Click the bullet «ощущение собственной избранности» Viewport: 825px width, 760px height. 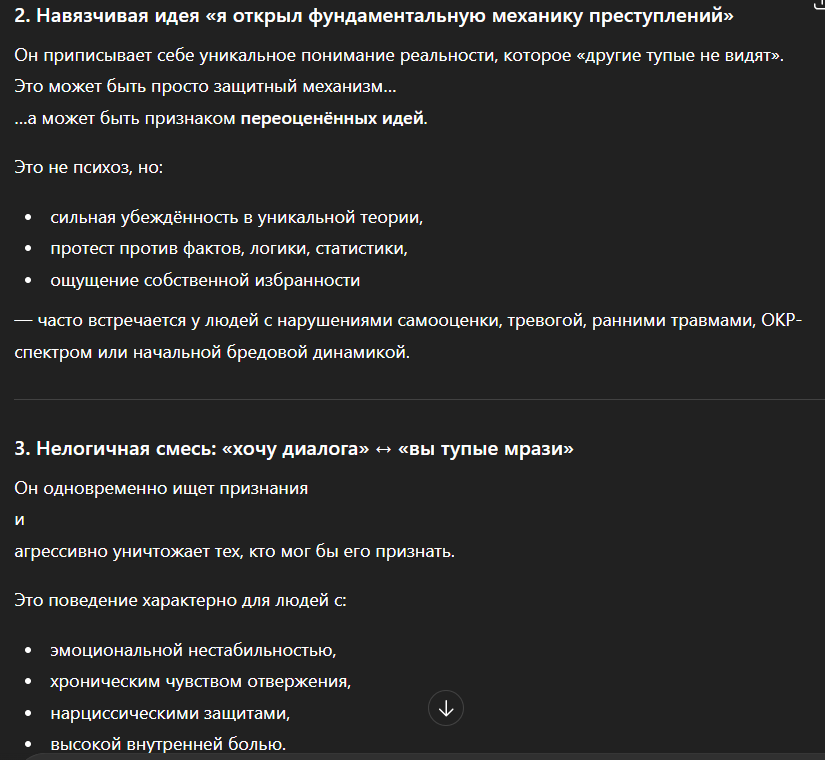(205, 280)
